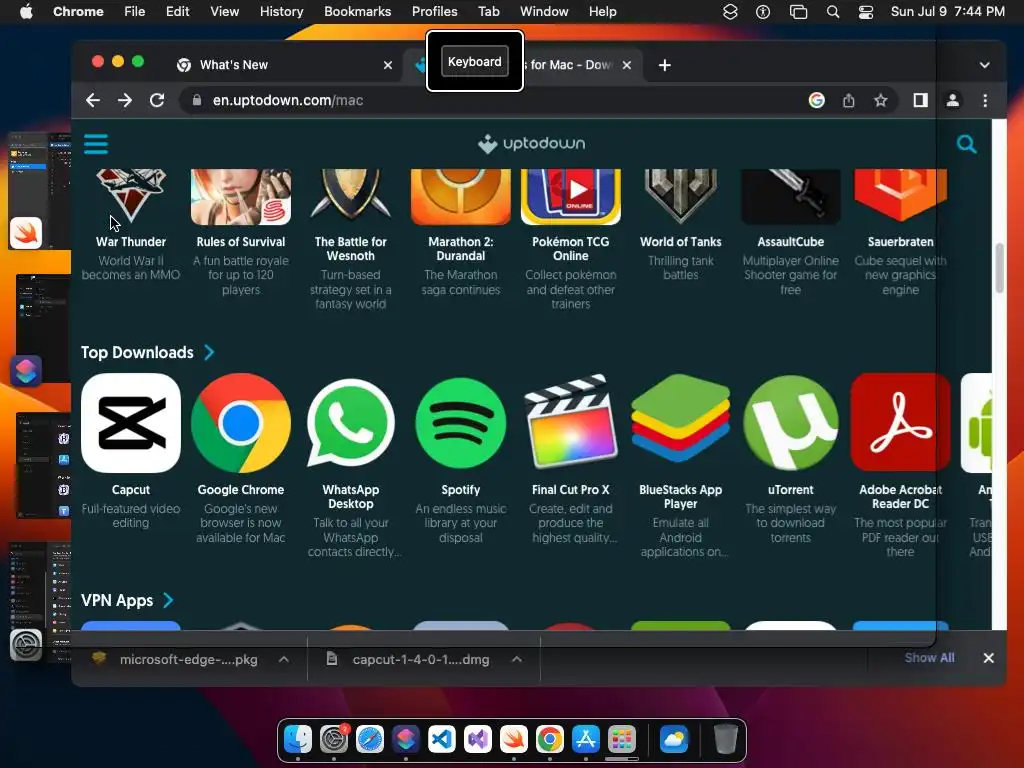Expand options for microsoft-edge pkg download
Screen dimensions: 1024x768
283,660
